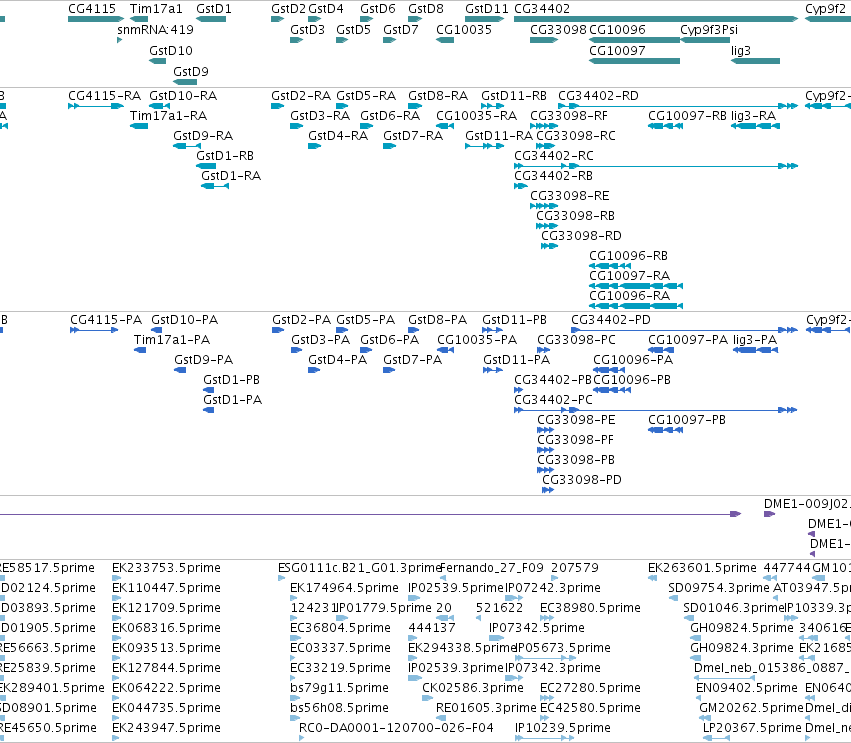851x743 pixels.
Task: Click the CG10035 gene label
Action: [x=464, y=29]
